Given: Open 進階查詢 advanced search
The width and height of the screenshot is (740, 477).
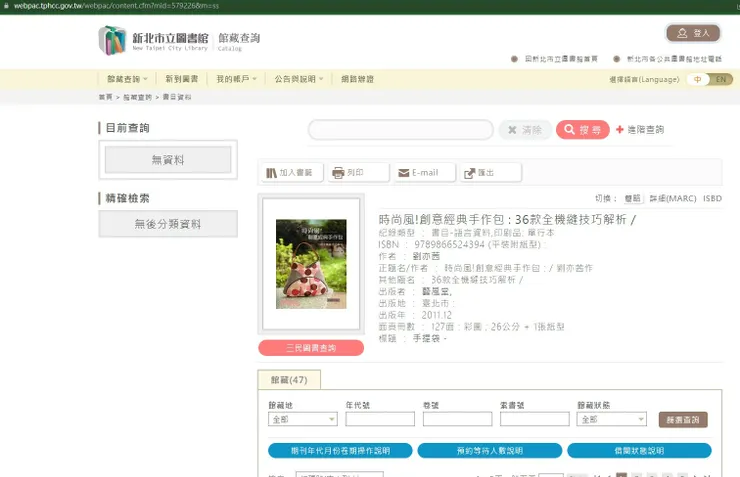Looking at the screenshot, I should (x=645, y=130).
